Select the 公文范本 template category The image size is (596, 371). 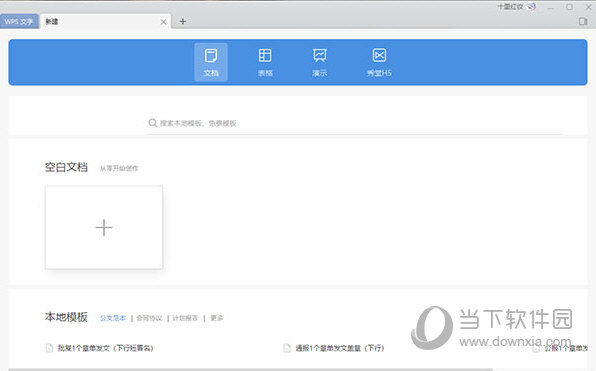(x=113, y=318)
